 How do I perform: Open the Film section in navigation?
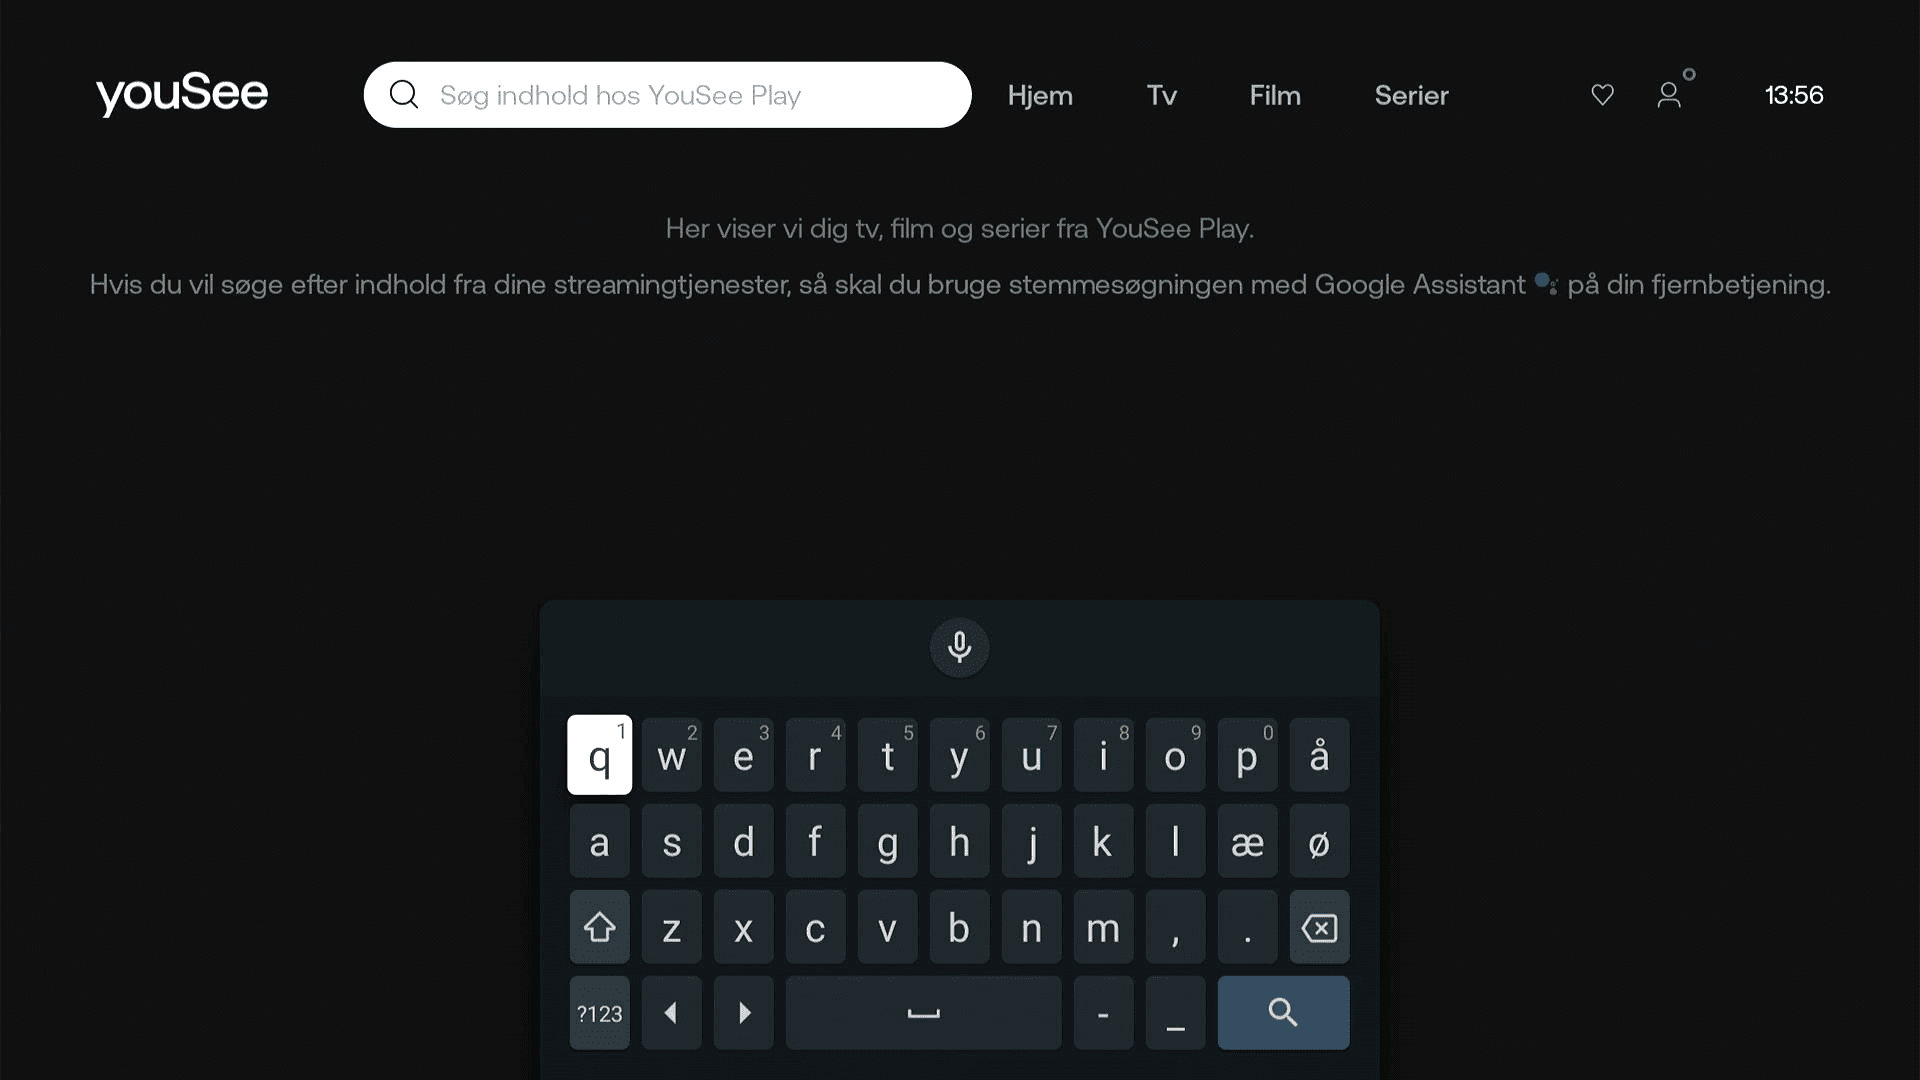tap(1275, 95)
